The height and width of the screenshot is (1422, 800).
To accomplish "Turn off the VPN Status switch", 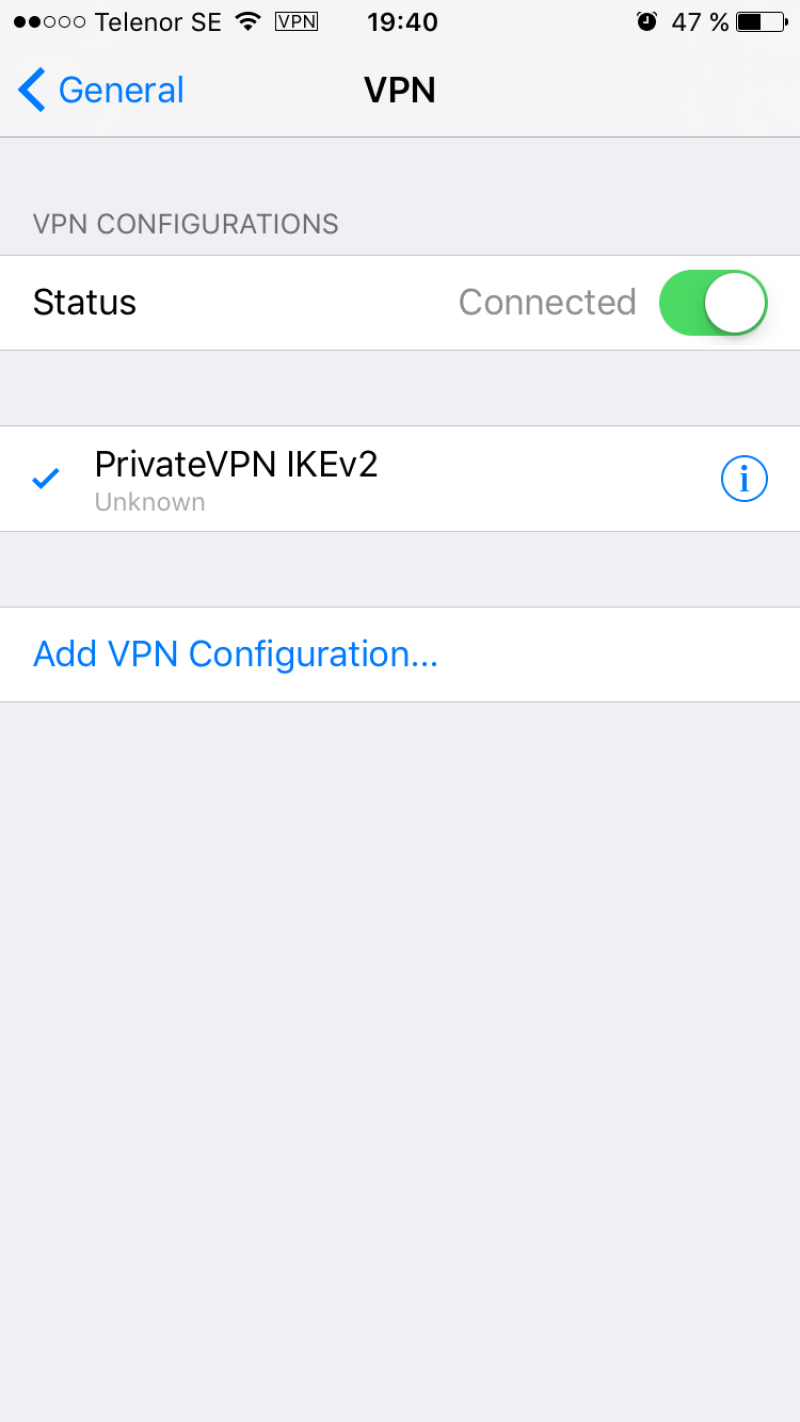I will (x=712, y=302).
